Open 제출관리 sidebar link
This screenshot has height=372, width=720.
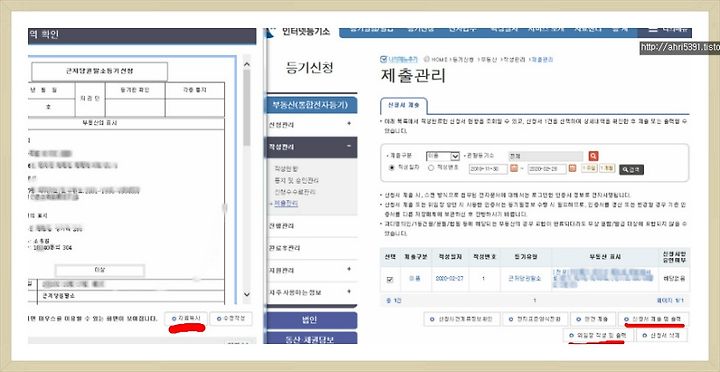click(286, 203)
